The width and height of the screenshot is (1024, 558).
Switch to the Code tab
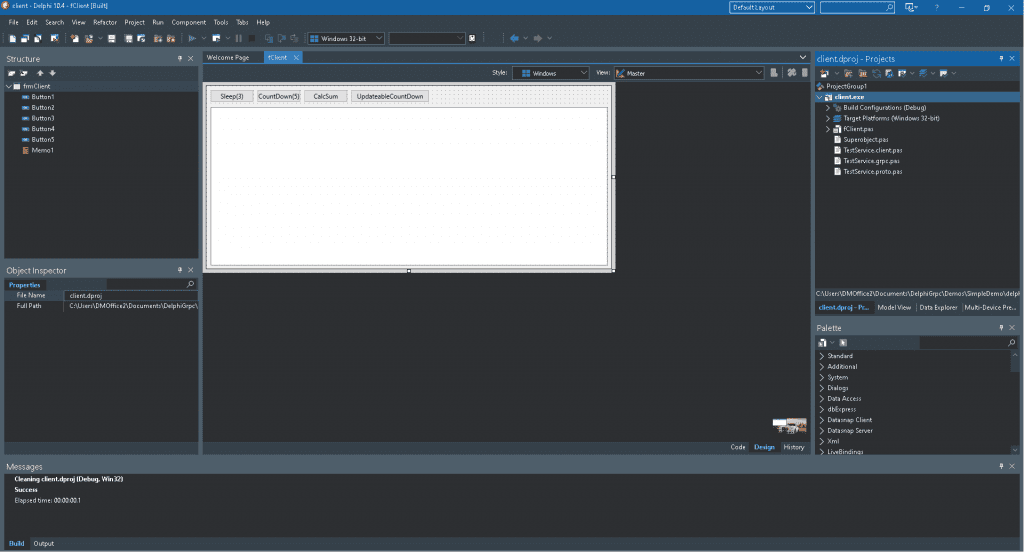click(738, 447)
